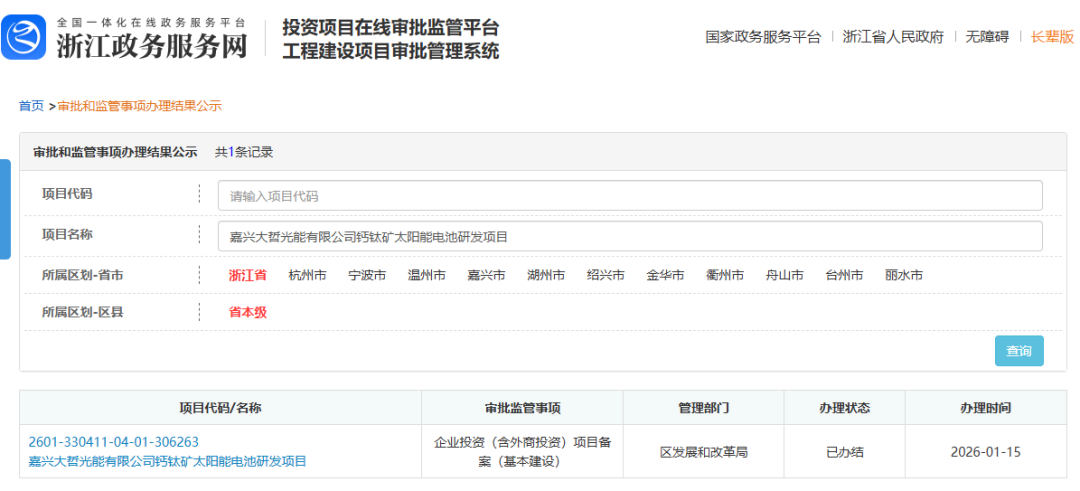Open project code 2601-330411-04-01-306263 link
Screen dimensions: 1080x491
(113, 442)
